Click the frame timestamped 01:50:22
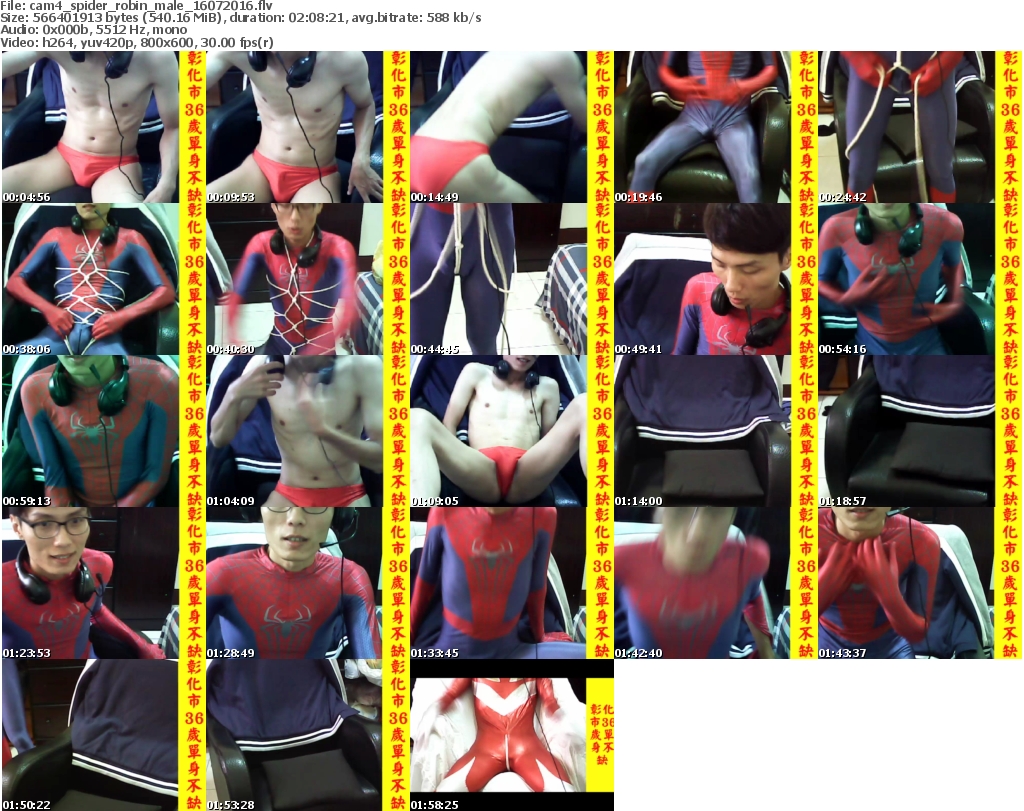The height and width of the screenshot is (811, 1024). 104,735
